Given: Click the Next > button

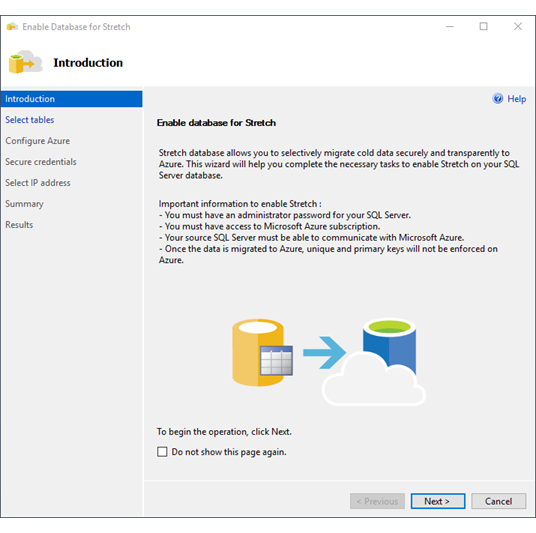Looking at the screenshot, I should click(438, 501).
